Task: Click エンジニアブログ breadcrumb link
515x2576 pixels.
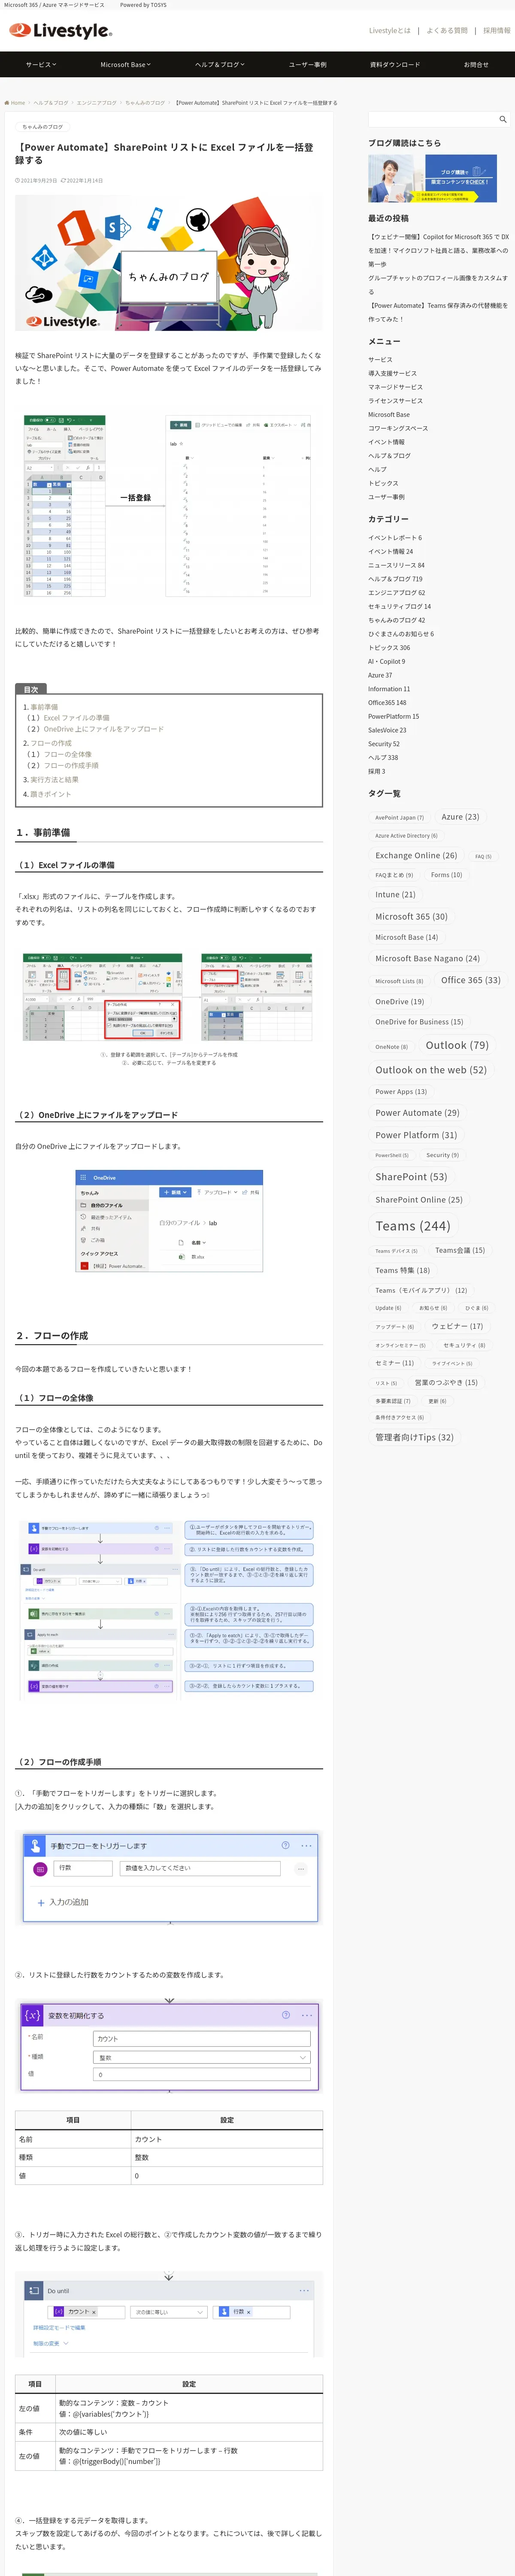Action: pyautogui.click(x=97, y=102)
